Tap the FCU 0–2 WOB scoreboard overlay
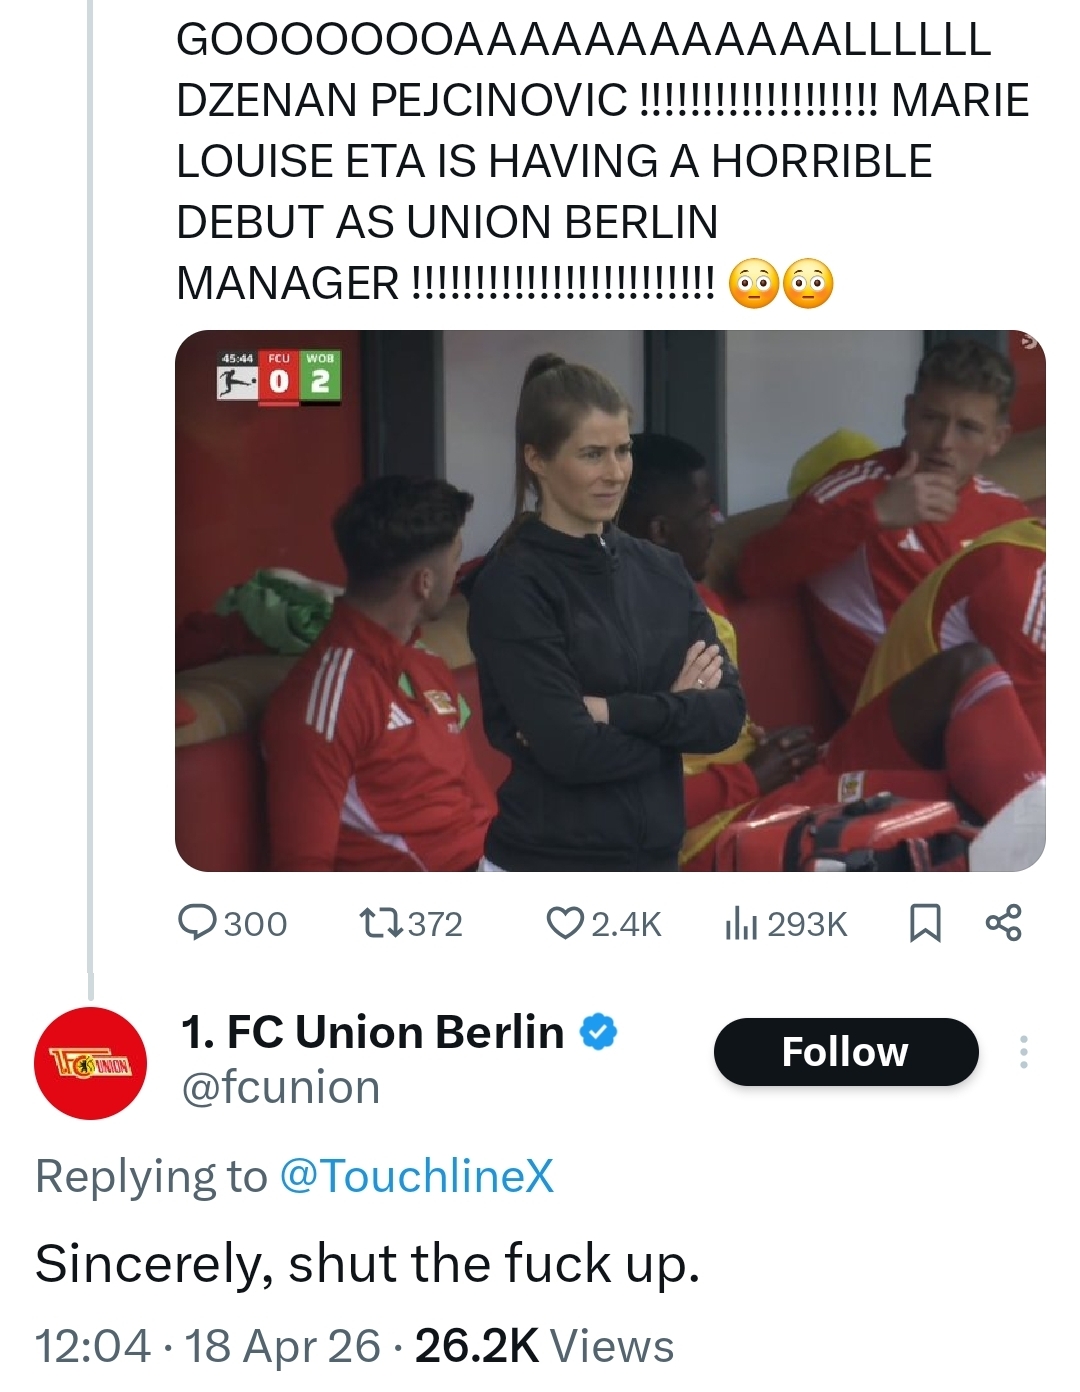1080x1392 pixels. (x=281, y=375)
